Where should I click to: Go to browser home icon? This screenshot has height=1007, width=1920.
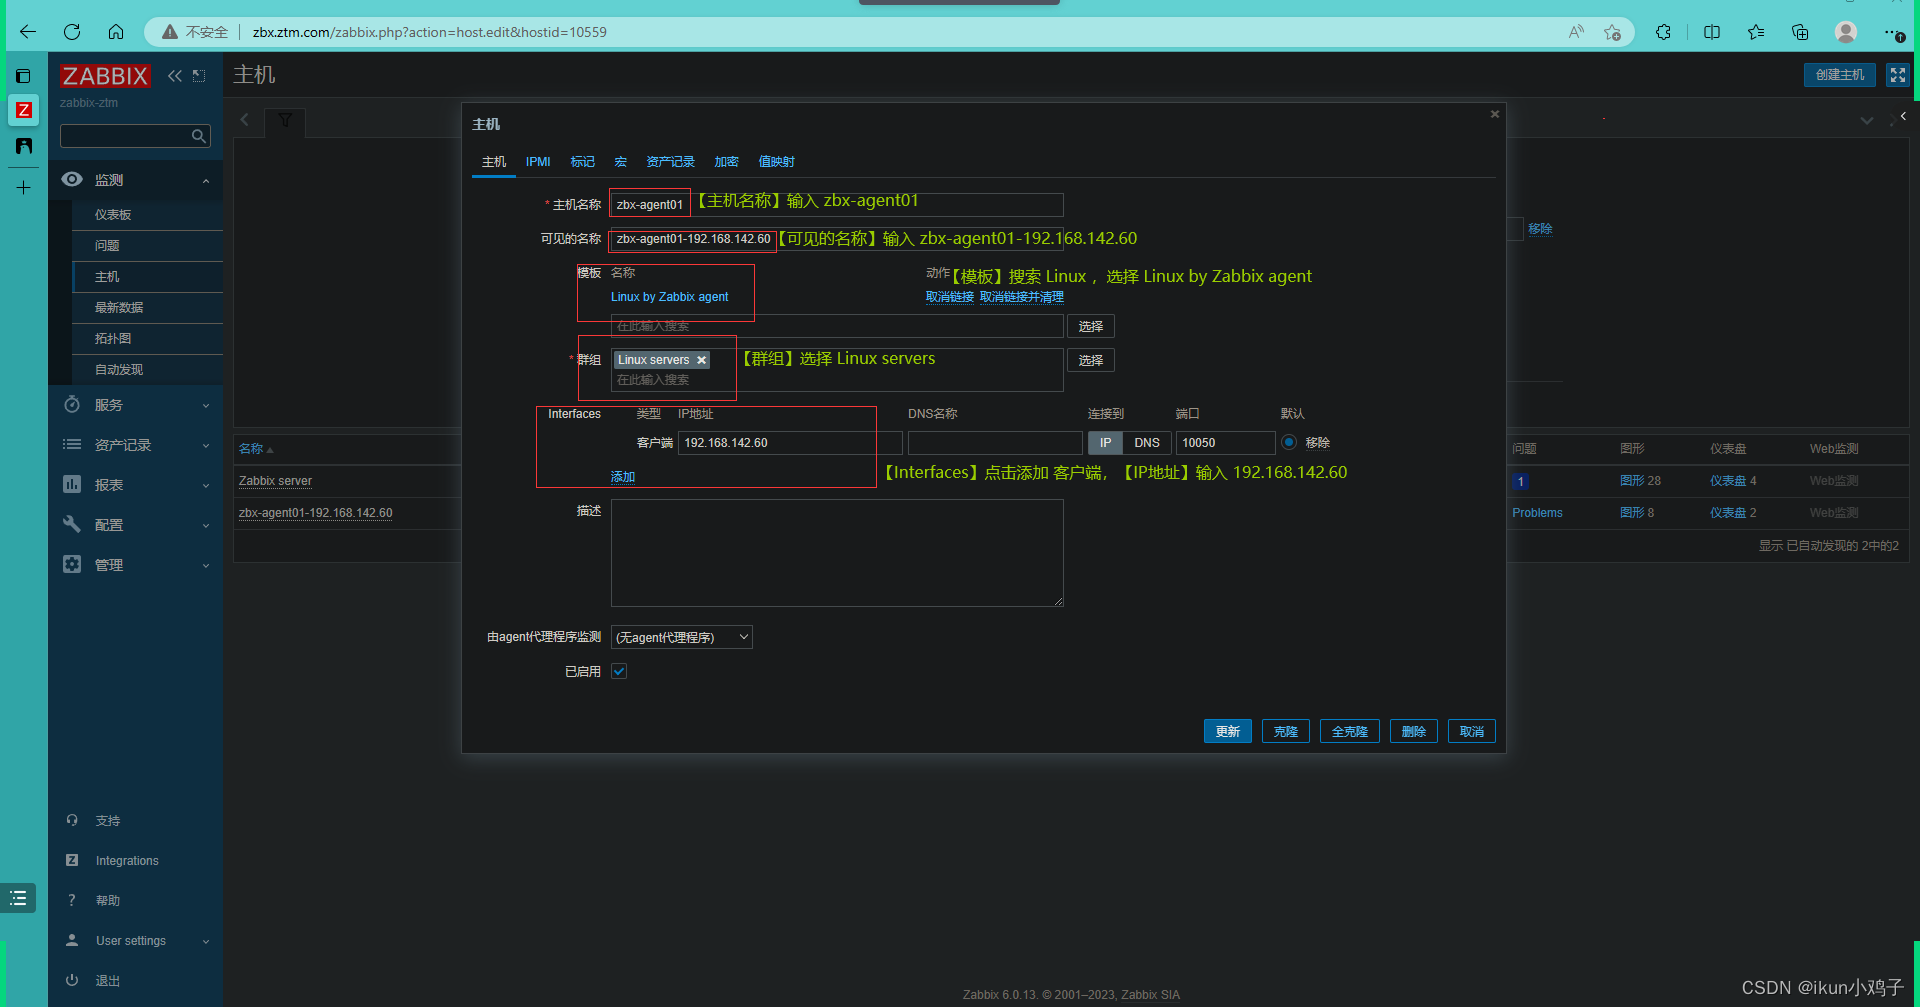coord(116,32)
